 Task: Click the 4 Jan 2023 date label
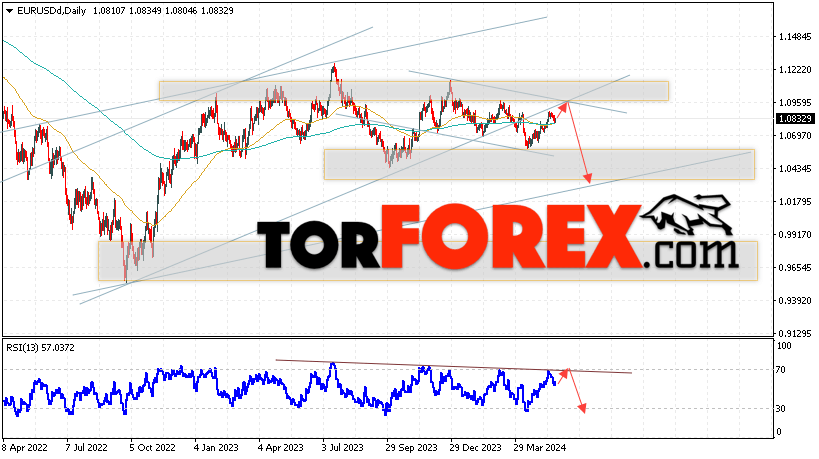point(216,448)
